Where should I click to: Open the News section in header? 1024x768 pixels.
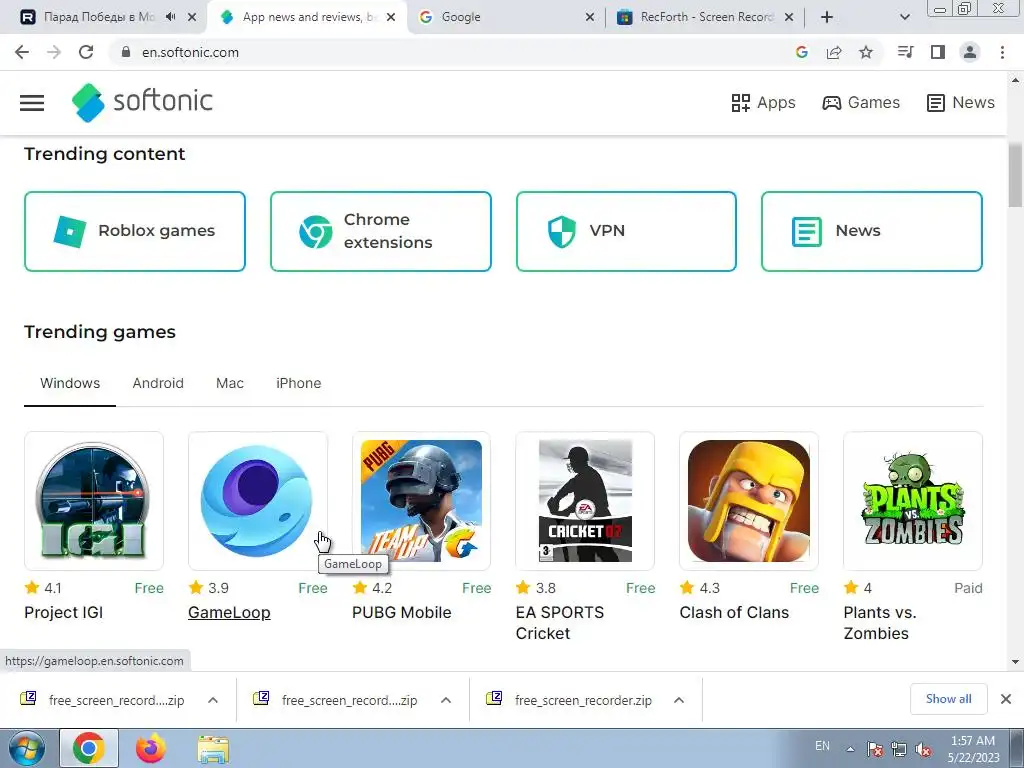[x=961, y=103]
